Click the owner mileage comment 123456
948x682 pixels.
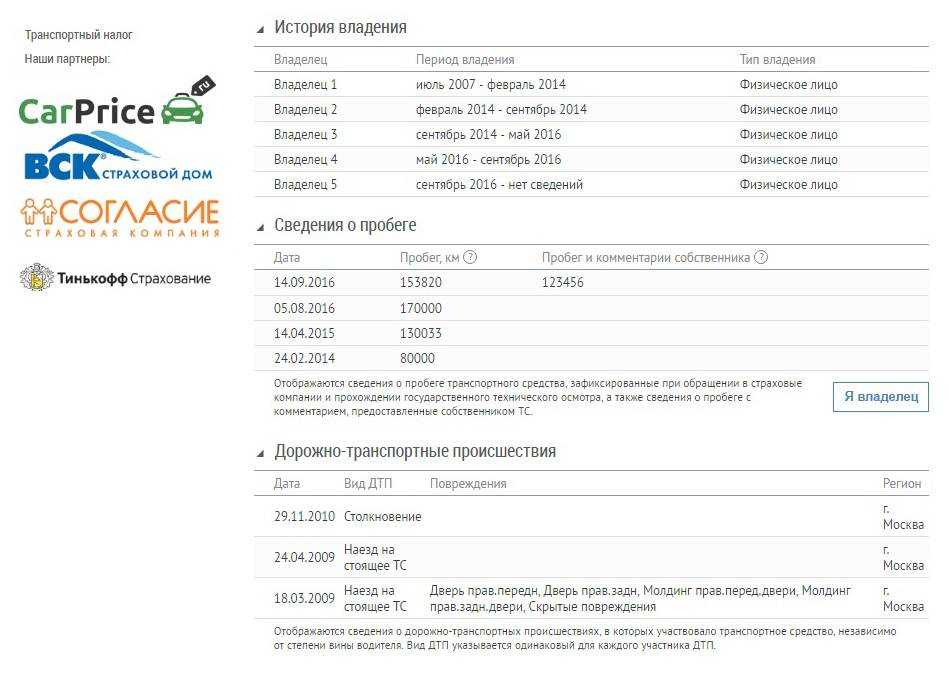[563, 283]
